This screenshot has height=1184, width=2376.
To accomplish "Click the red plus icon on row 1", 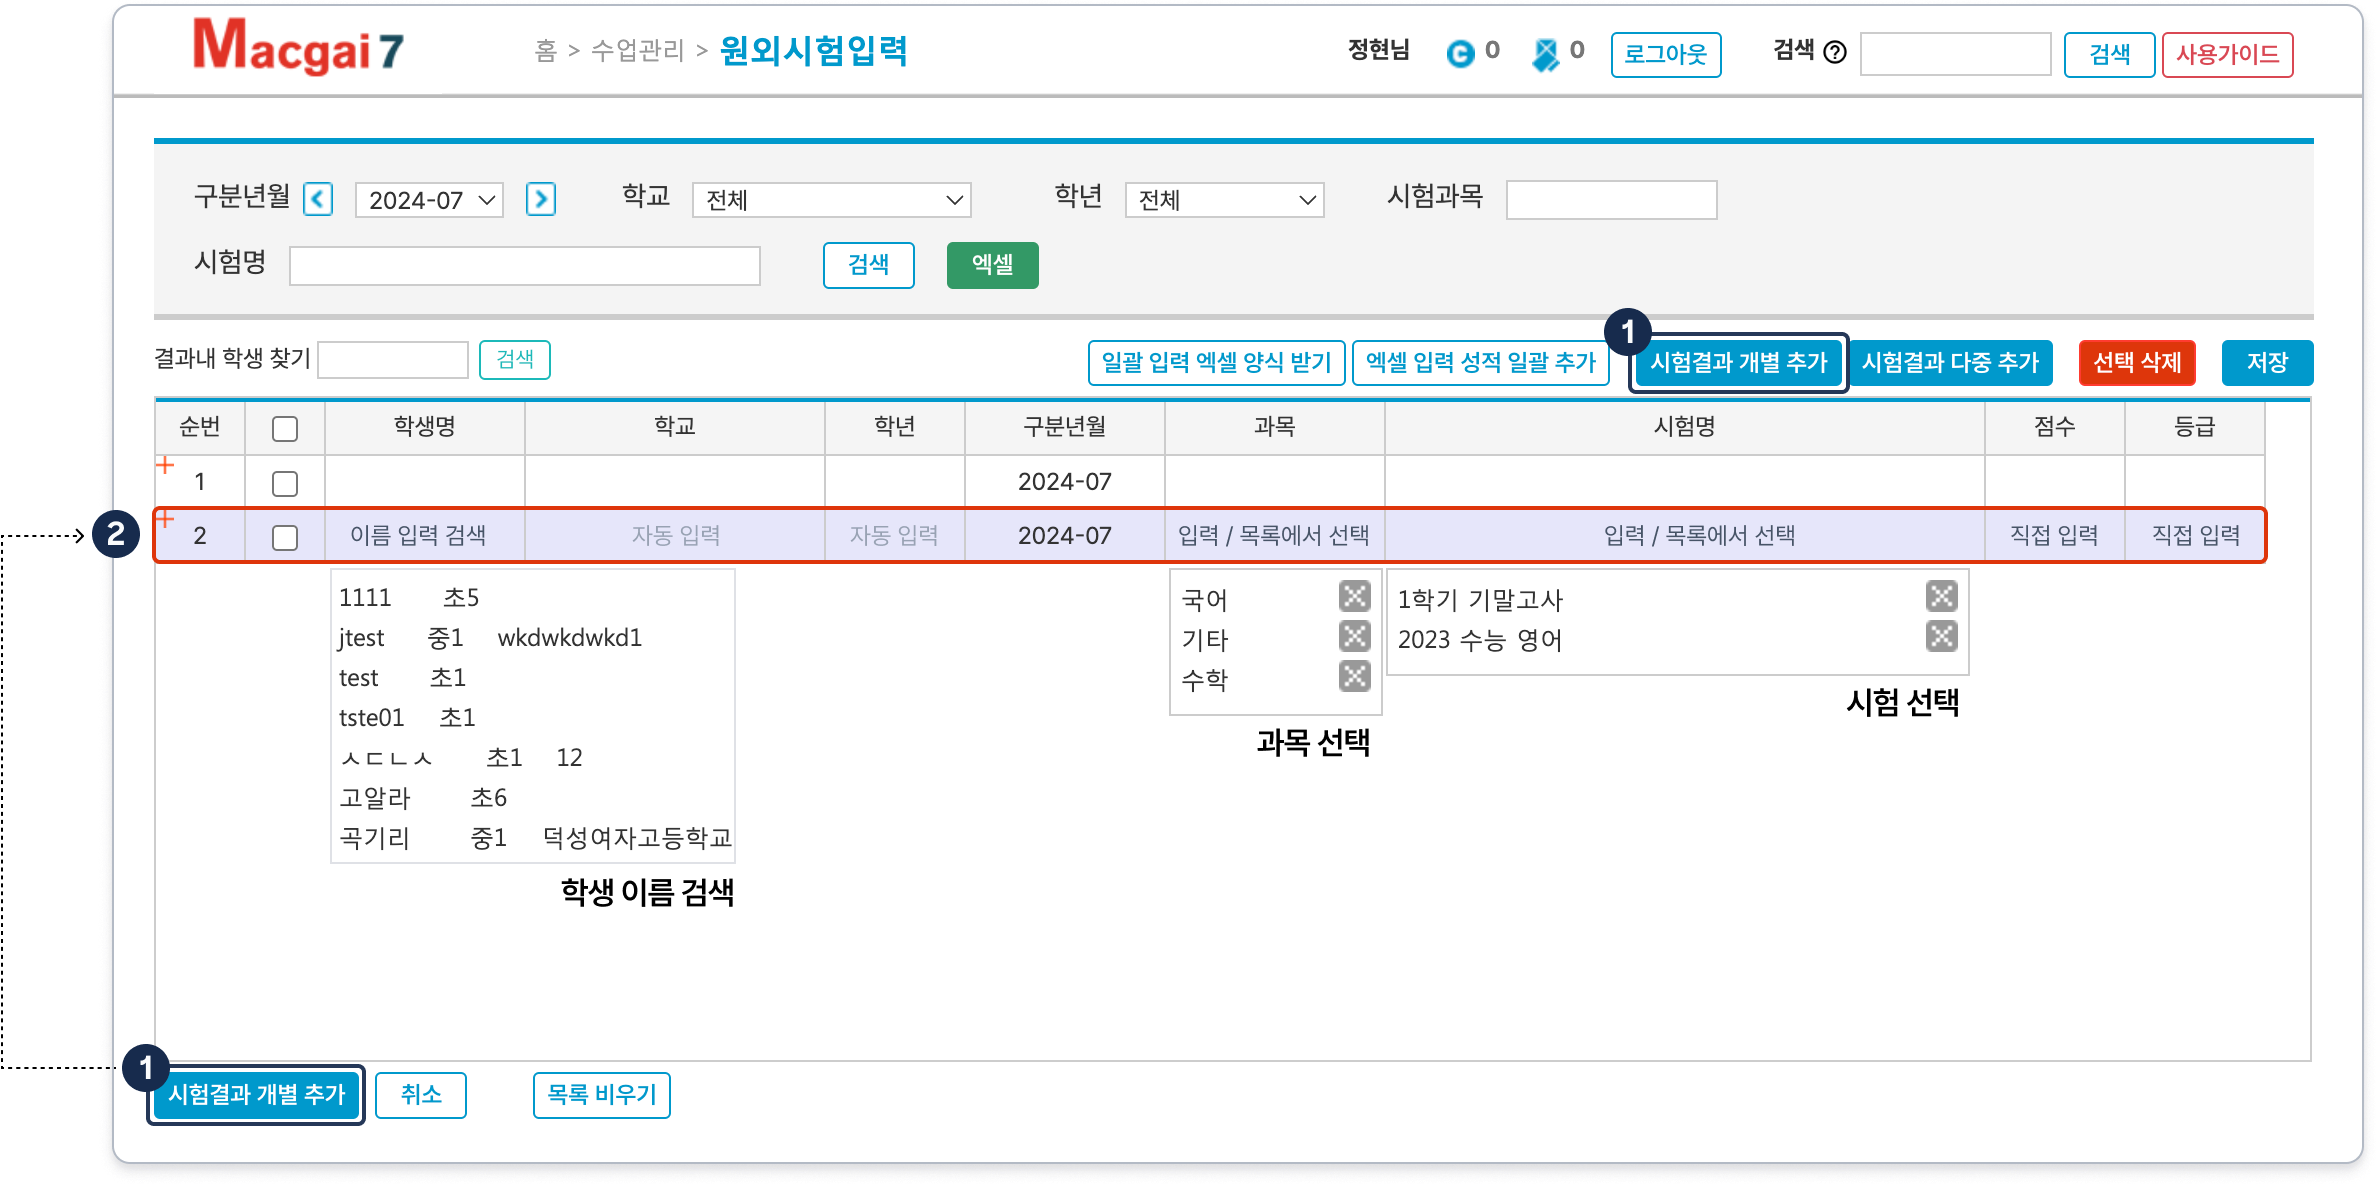I will [166, 465].
